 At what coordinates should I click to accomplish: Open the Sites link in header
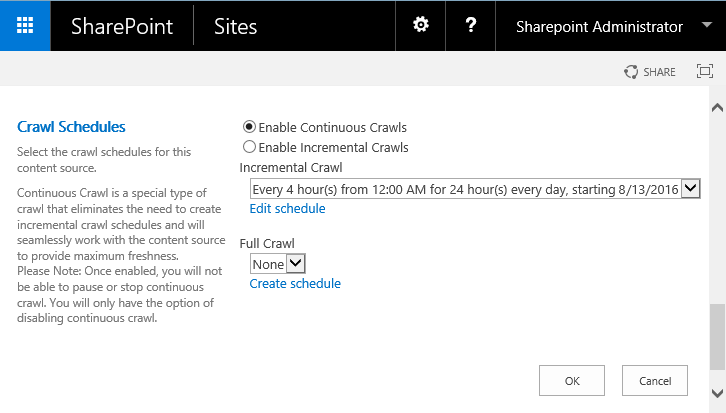pyautogui.click(x=235, y=26)
